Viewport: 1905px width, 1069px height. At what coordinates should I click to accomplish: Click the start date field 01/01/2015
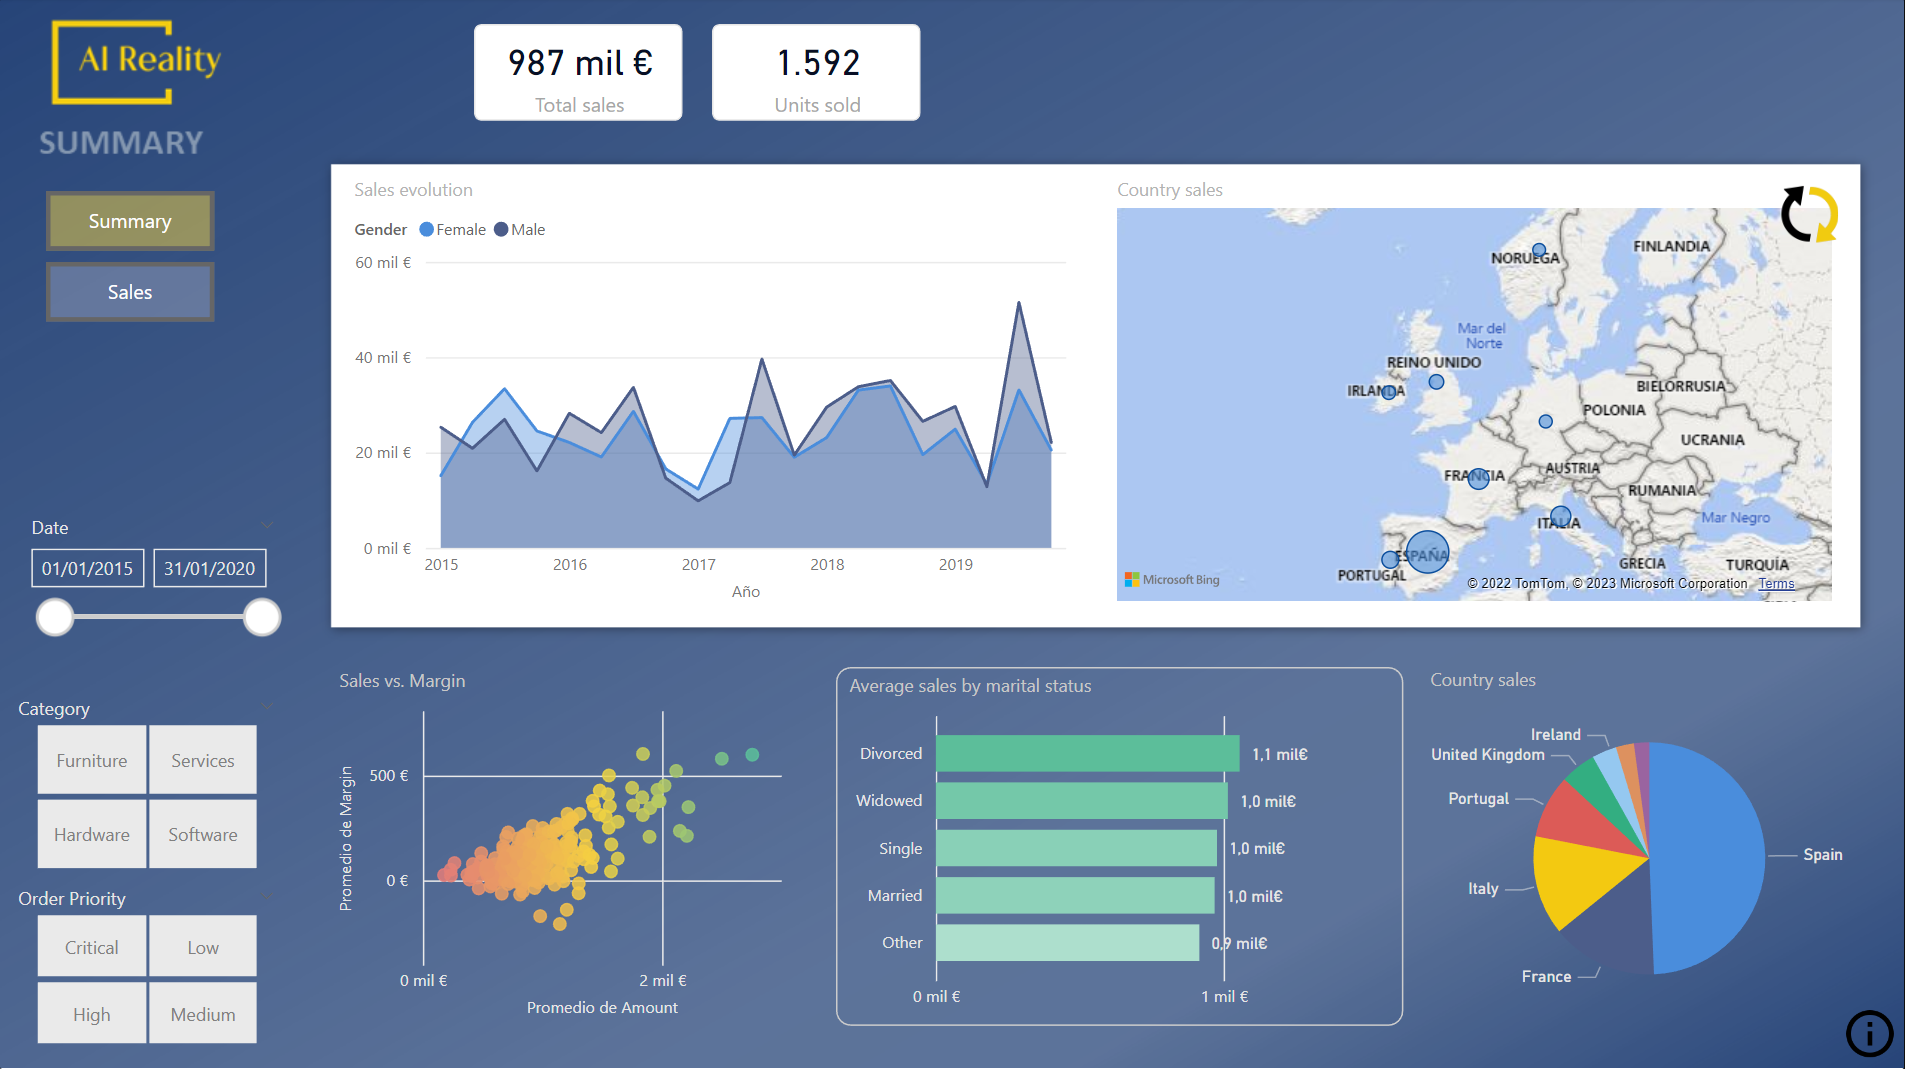[88, 569]
